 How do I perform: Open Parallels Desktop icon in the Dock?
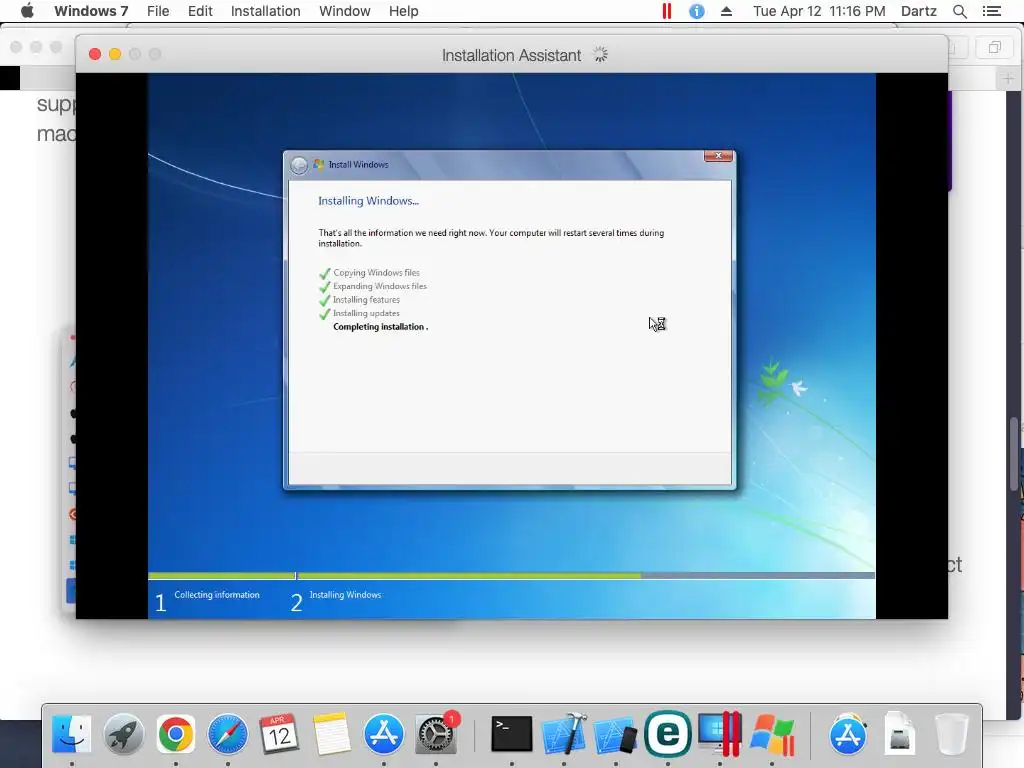(720, 733)
